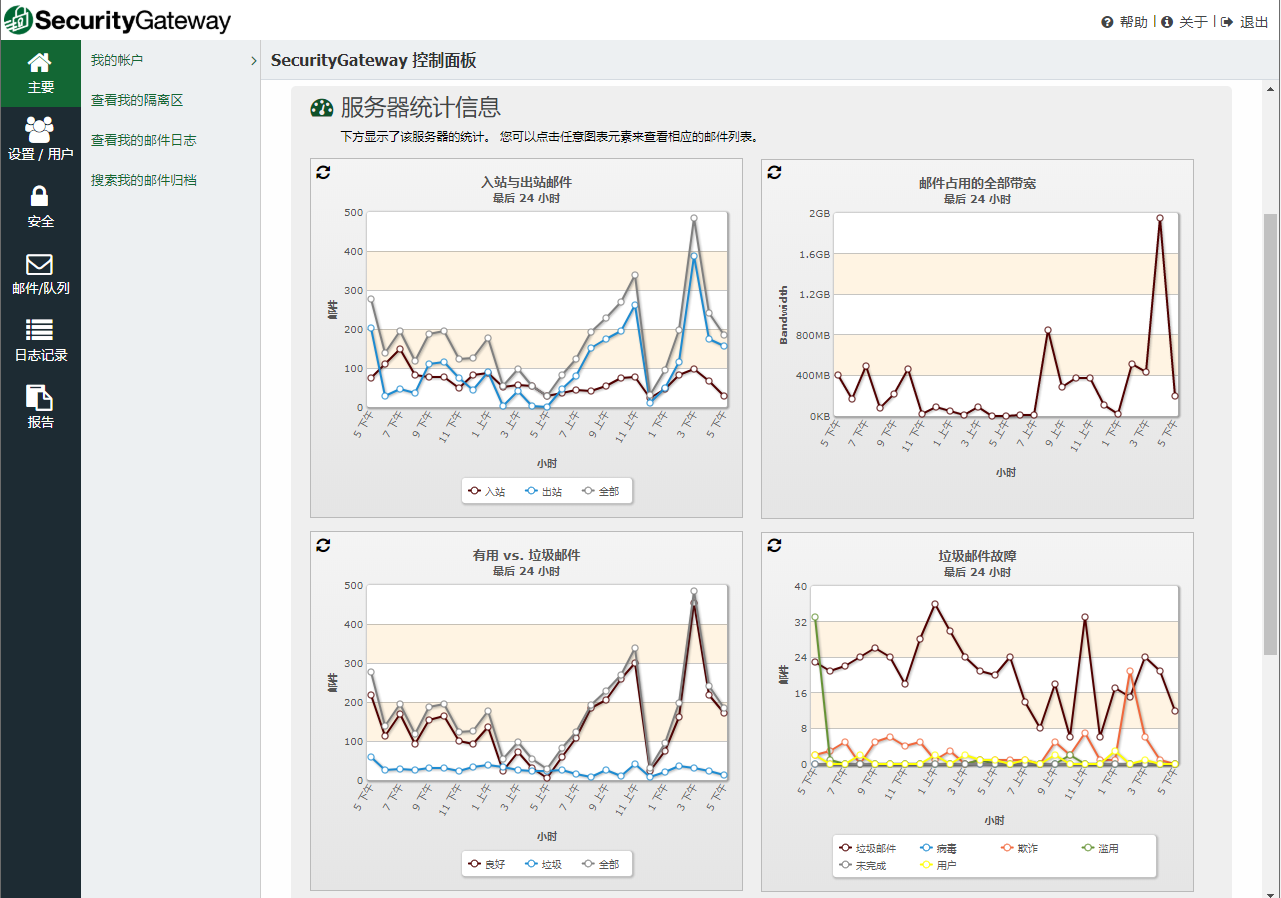Image resolution: width=1281 pixels, height=898 pixels.
Task: Open the 主要 home section in sidebar
Action: click(40, 73)
